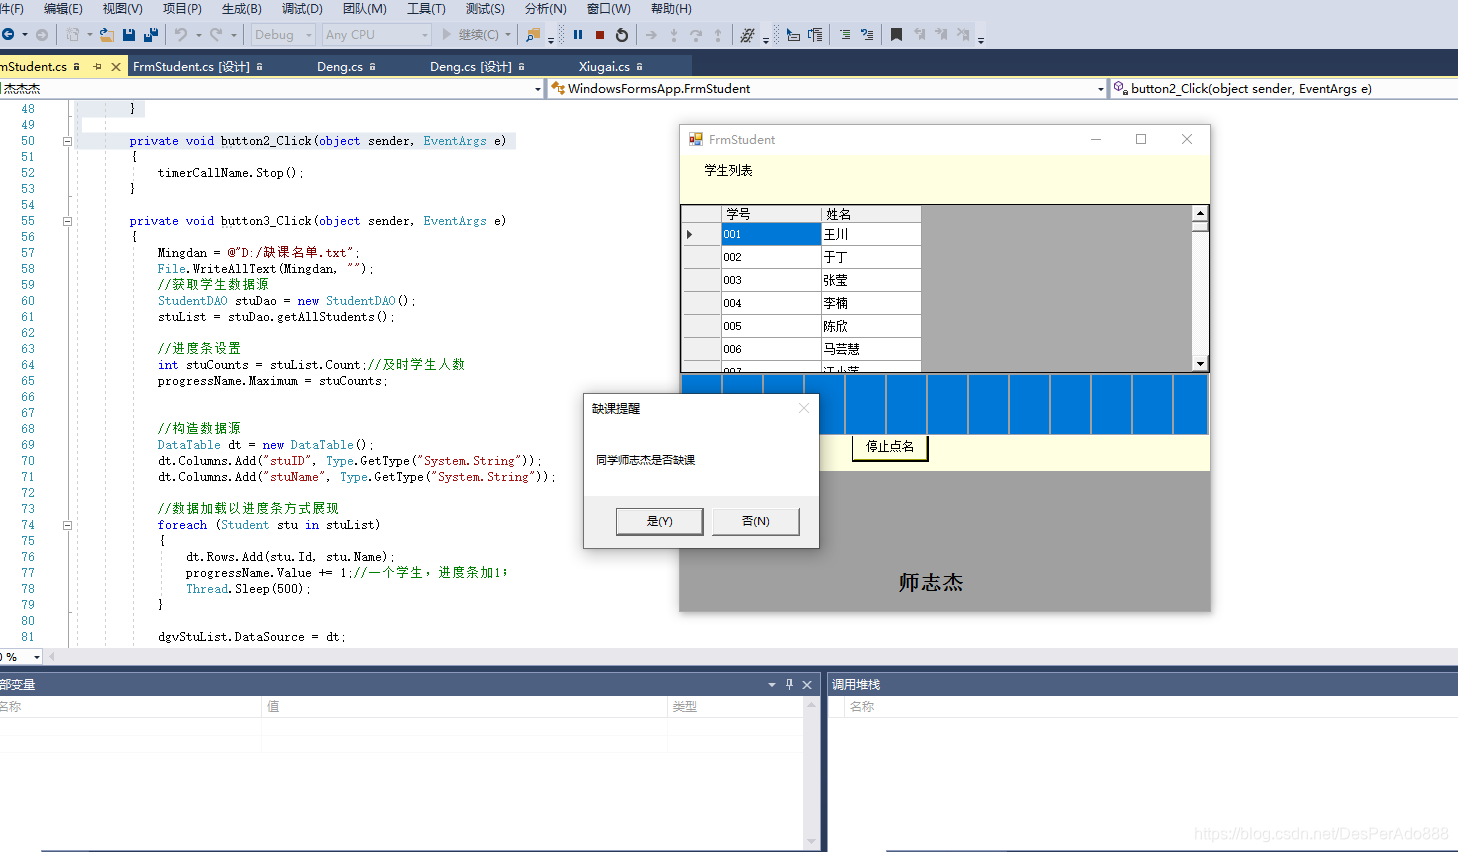1458x852 pixels.
Task: Comment out the selected lines icon
Action: [845, 35]
